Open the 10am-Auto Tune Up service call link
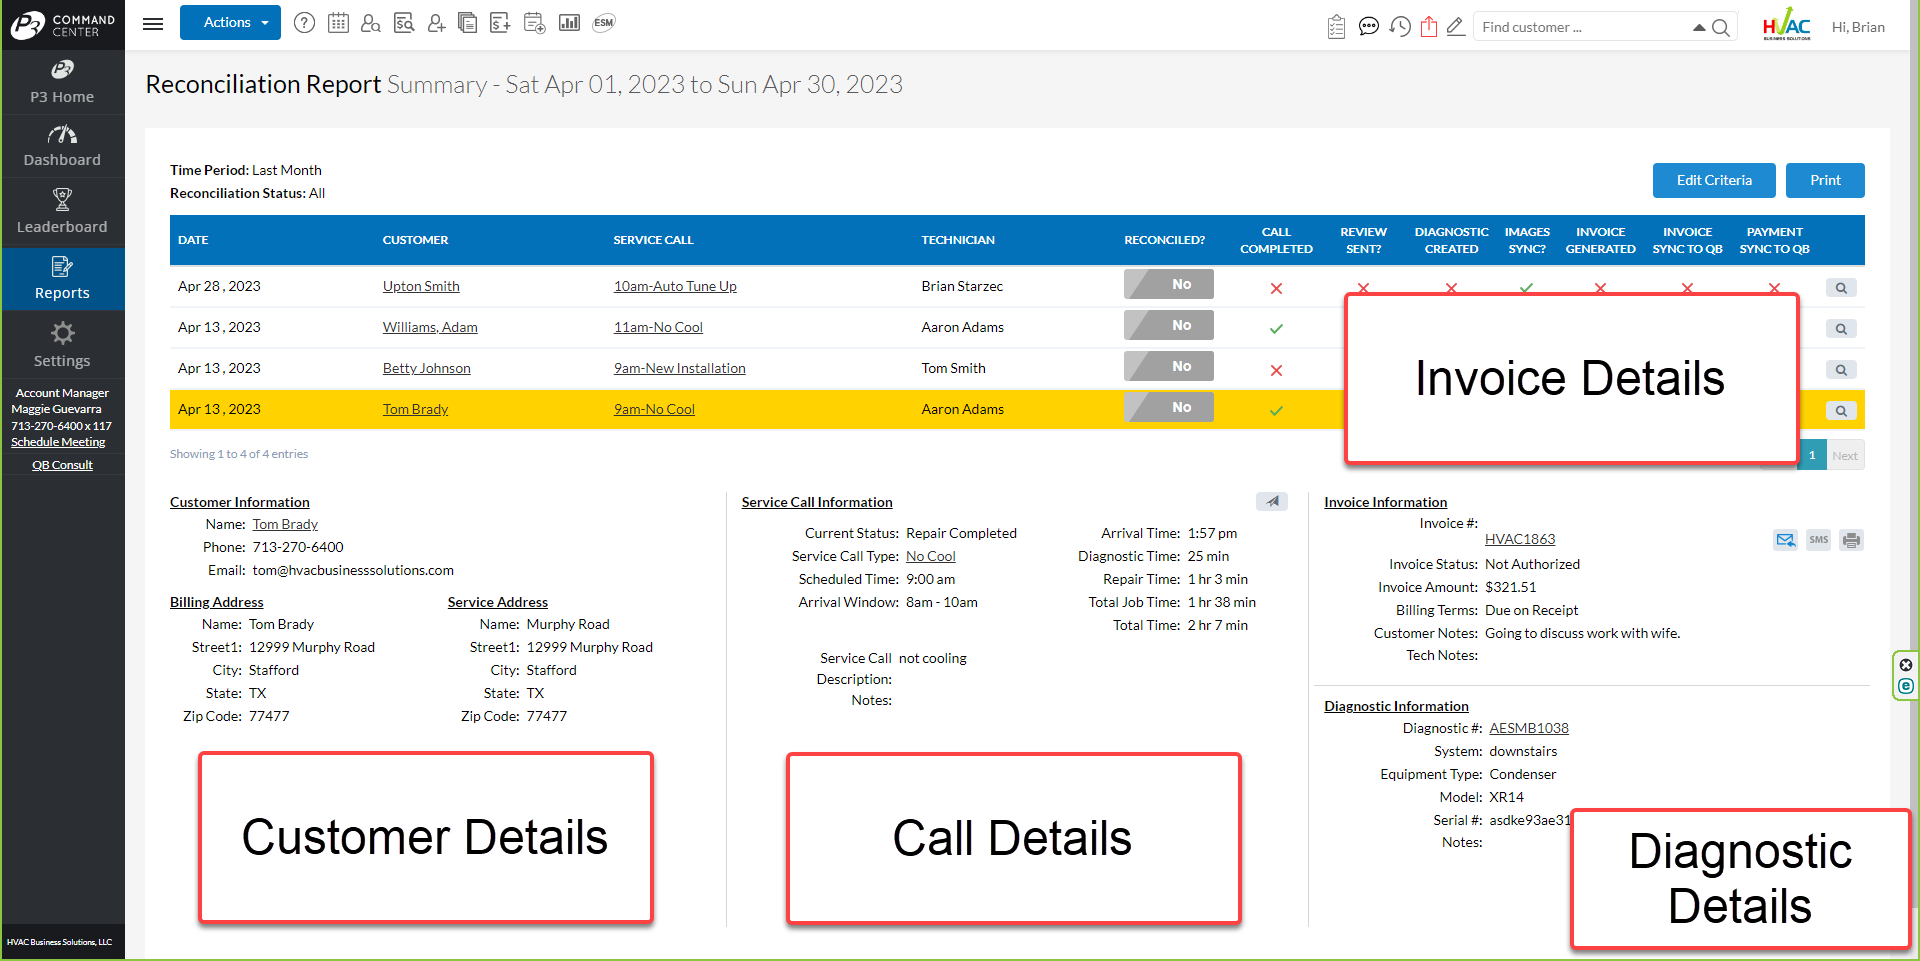This screenshot has height=961, width=1920. [675, 286]
